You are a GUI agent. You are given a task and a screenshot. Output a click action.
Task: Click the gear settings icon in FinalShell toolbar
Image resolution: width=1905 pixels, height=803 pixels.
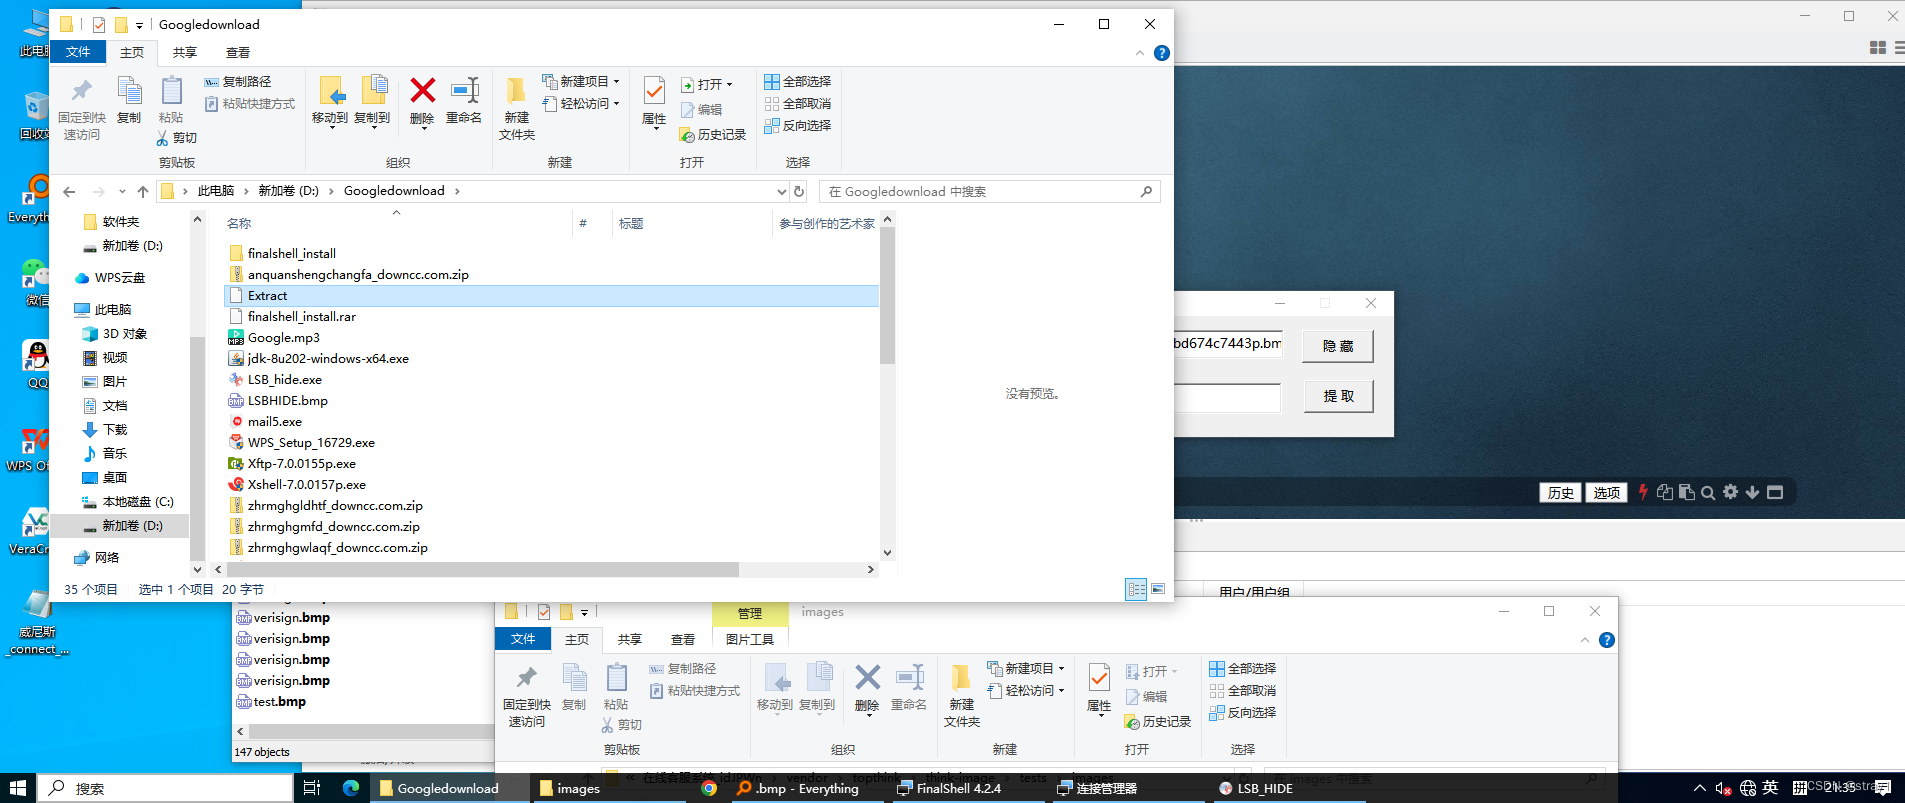[x=1730, y=492]
